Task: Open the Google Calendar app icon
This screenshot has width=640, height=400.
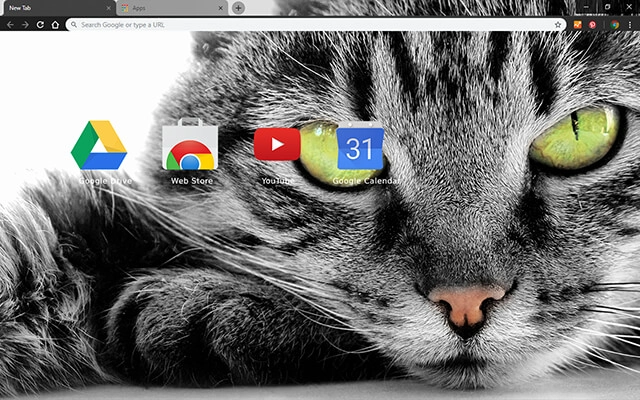Action: 360,146
